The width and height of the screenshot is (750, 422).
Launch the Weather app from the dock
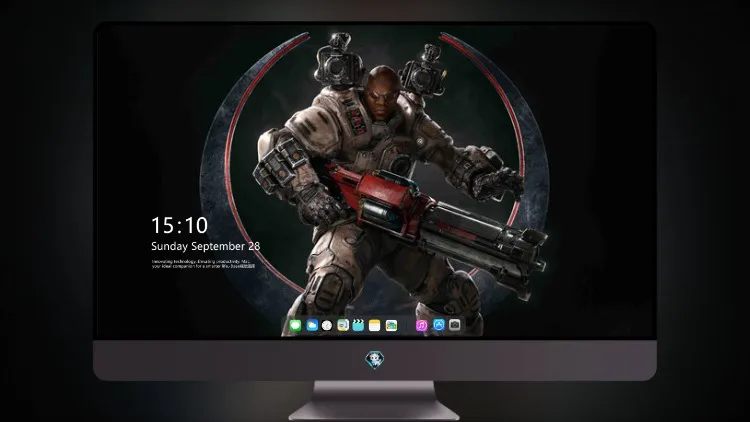pos(312,325)
